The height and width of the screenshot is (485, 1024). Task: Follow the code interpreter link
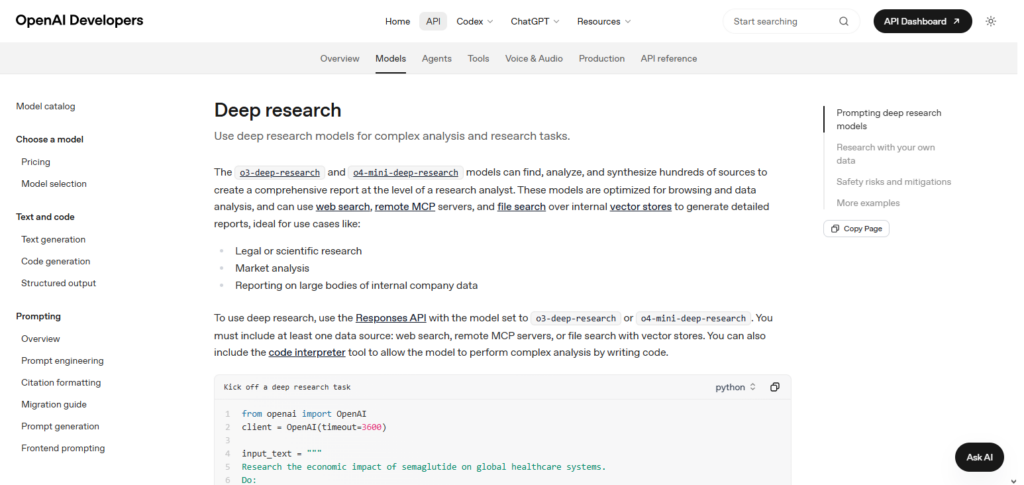click(x=307, y=352)
